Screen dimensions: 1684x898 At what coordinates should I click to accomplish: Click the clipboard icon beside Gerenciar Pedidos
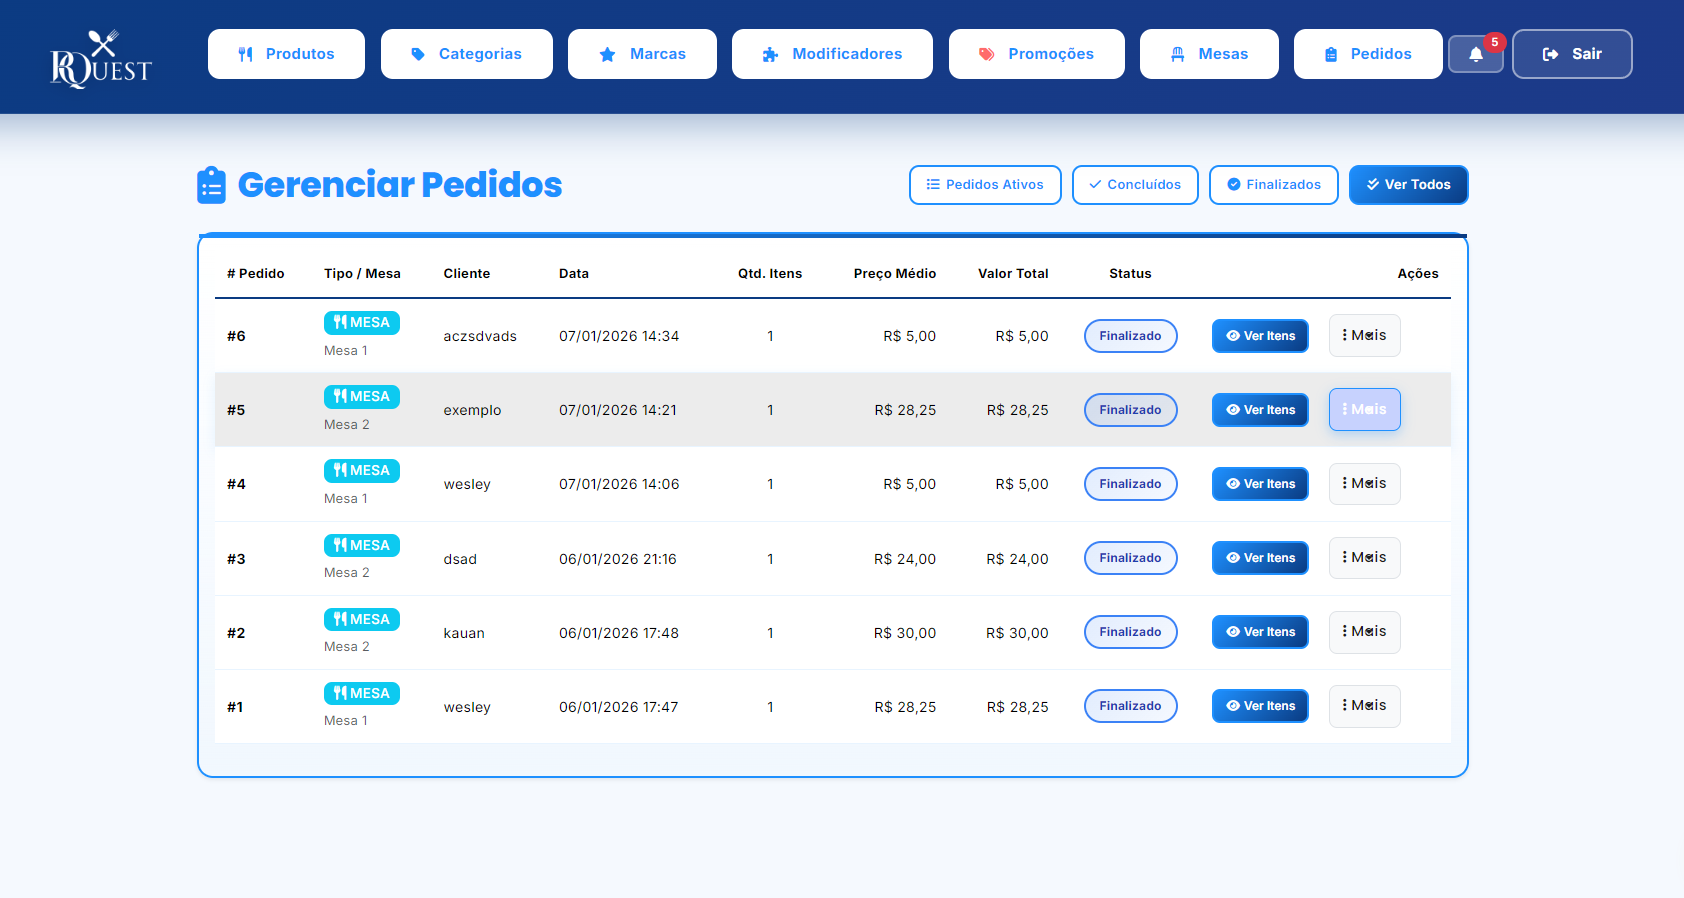211,185
